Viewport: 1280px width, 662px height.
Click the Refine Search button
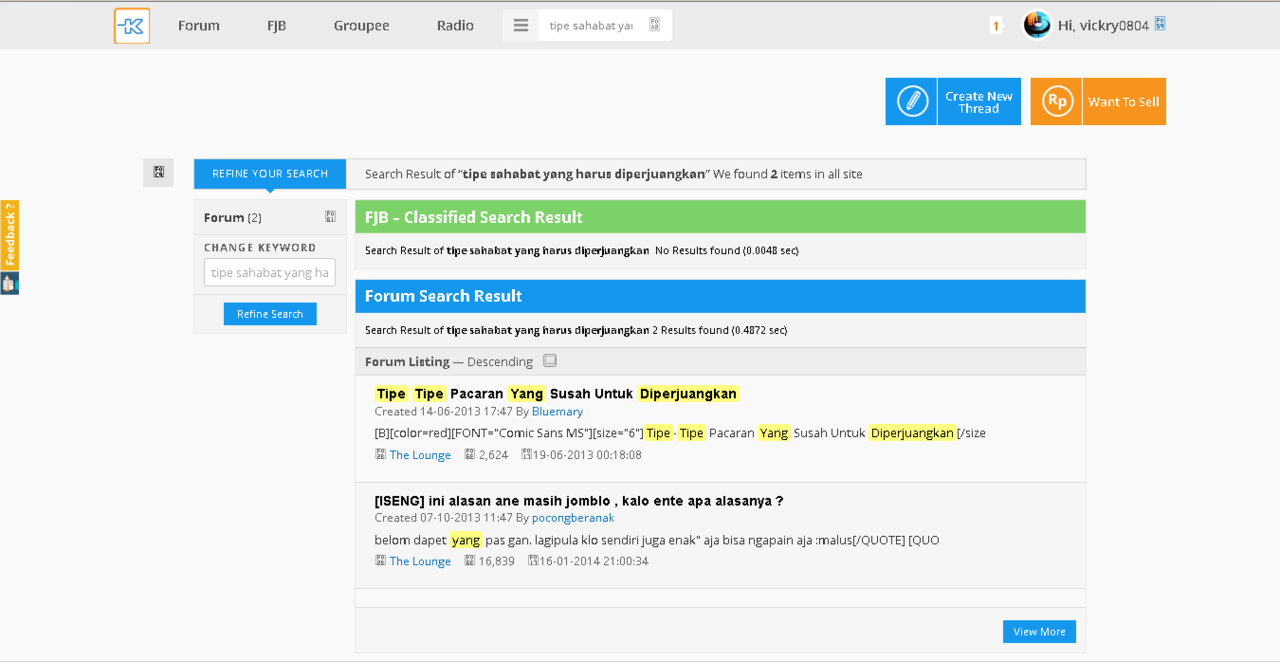(x=270, y=314)
